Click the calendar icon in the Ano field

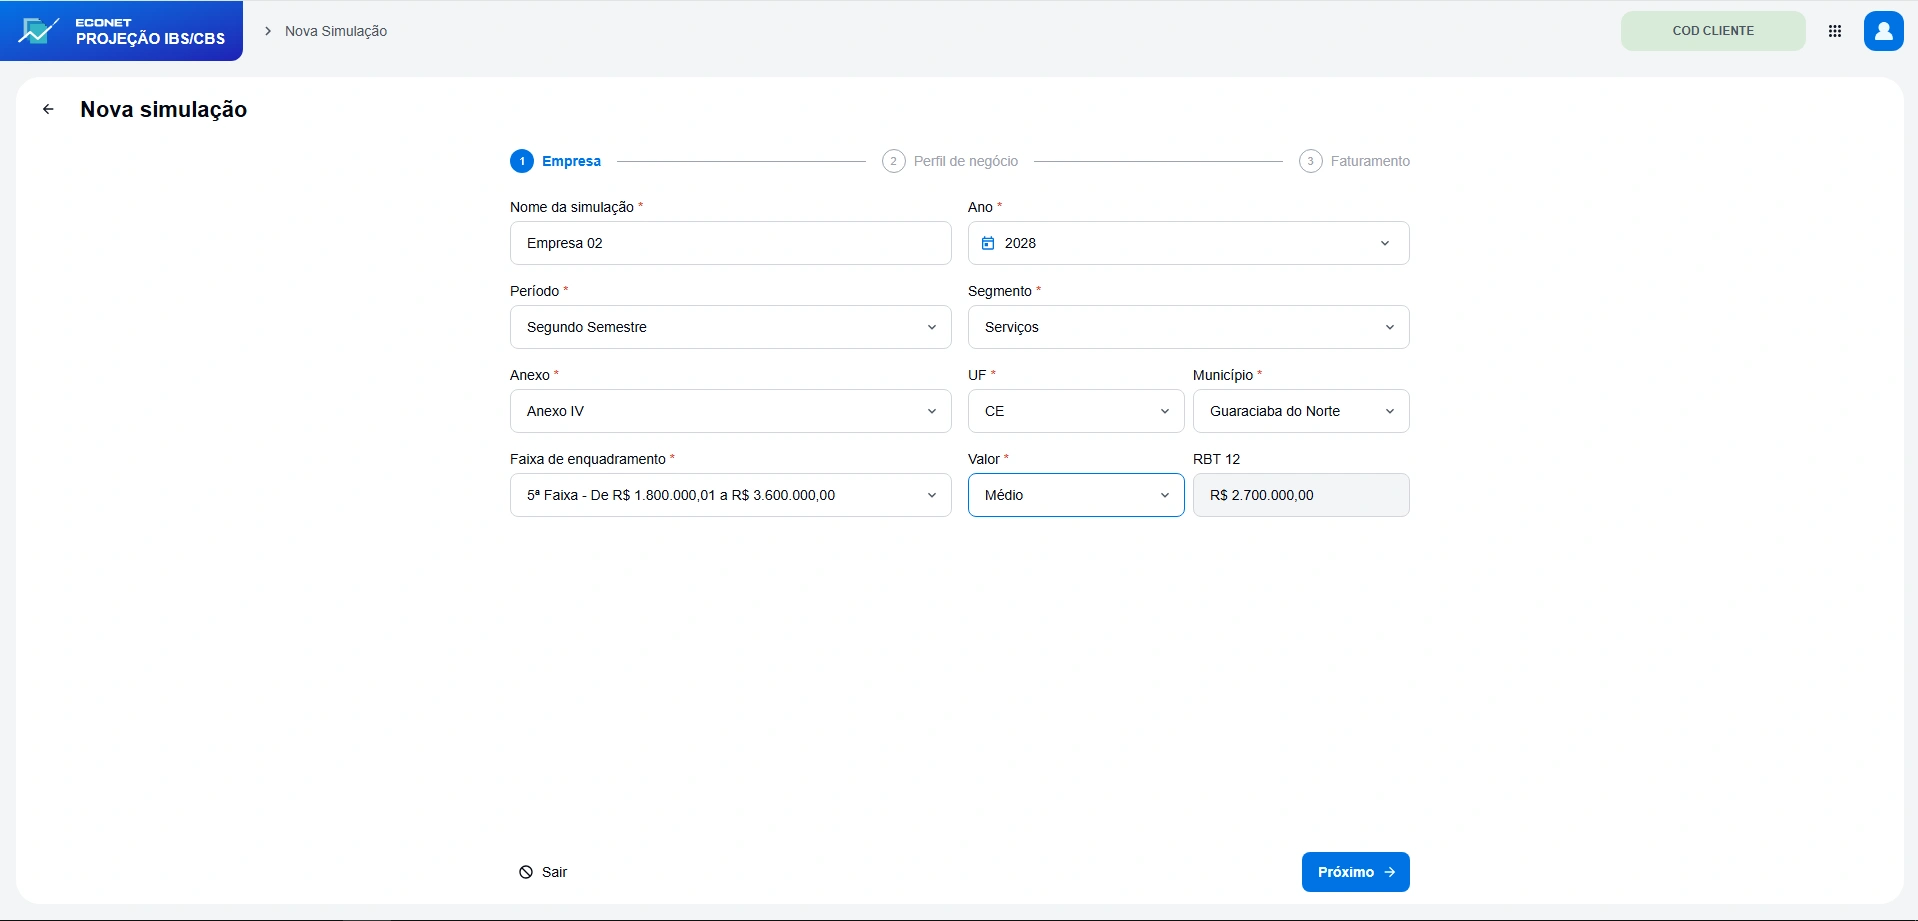pos(988,243)
